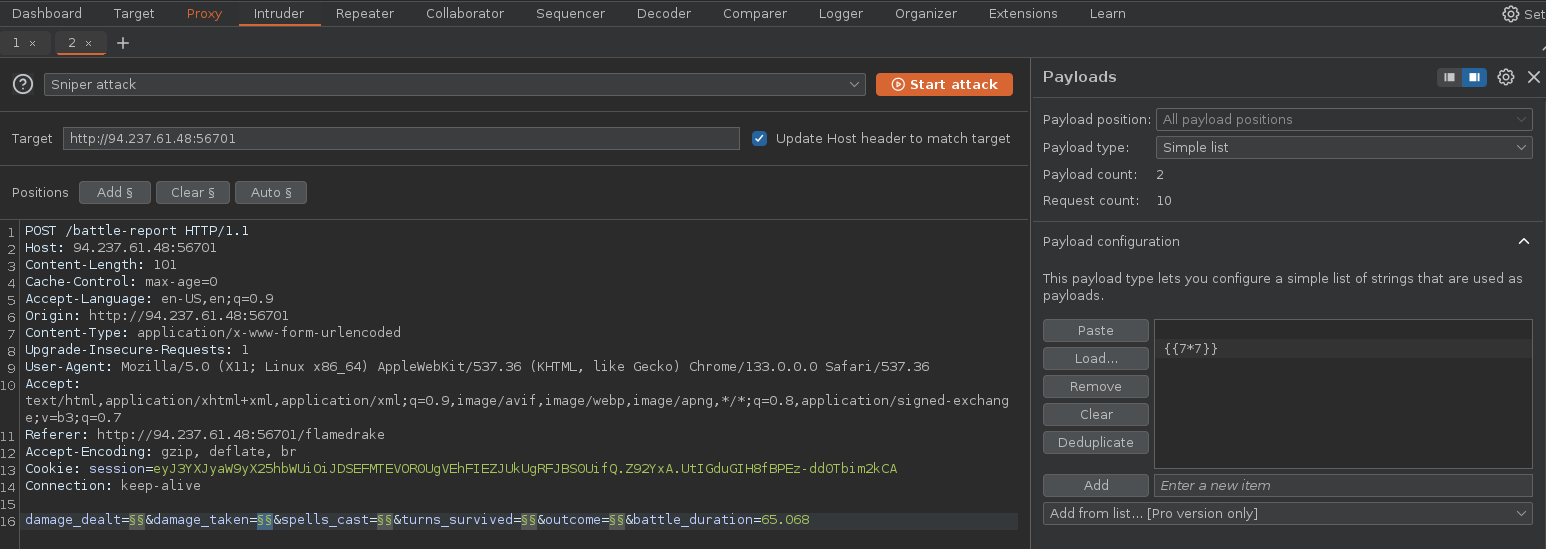
Task: Click the Add § positions button
Action: (x=115, y=192)
